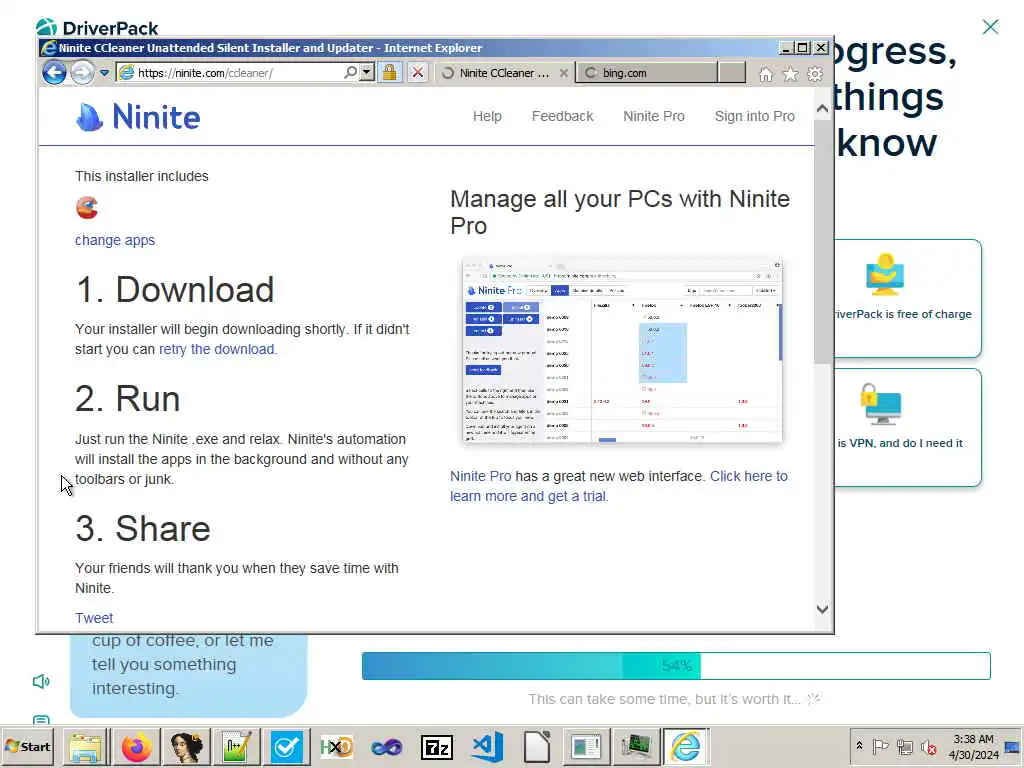Click the vertical scrollbar thumb

point(823,242)
